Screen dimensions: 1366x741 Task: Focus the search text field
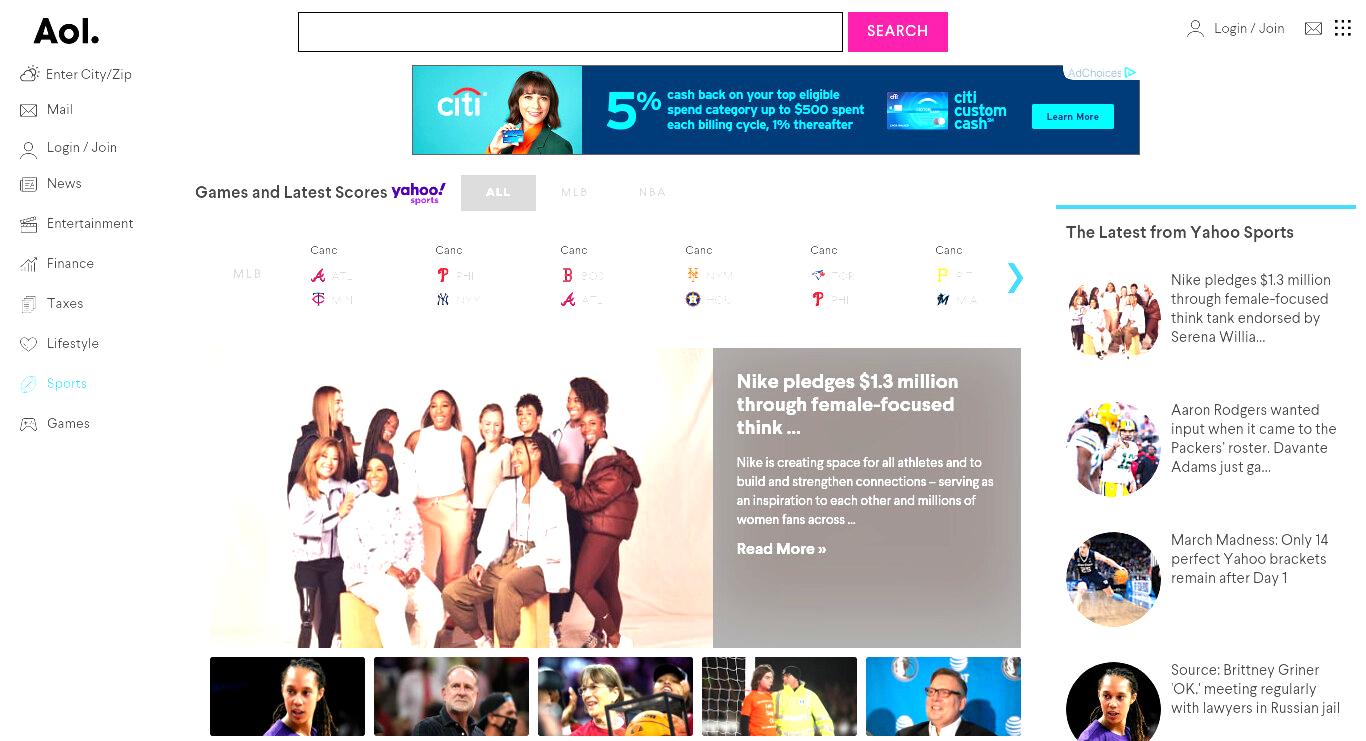[570, 32]
